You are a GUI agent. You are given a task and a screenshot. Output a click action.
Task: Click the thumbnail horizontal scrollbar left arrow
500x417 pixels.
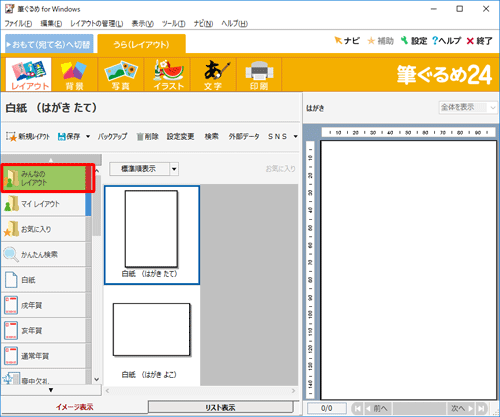(x=107, y=391)
